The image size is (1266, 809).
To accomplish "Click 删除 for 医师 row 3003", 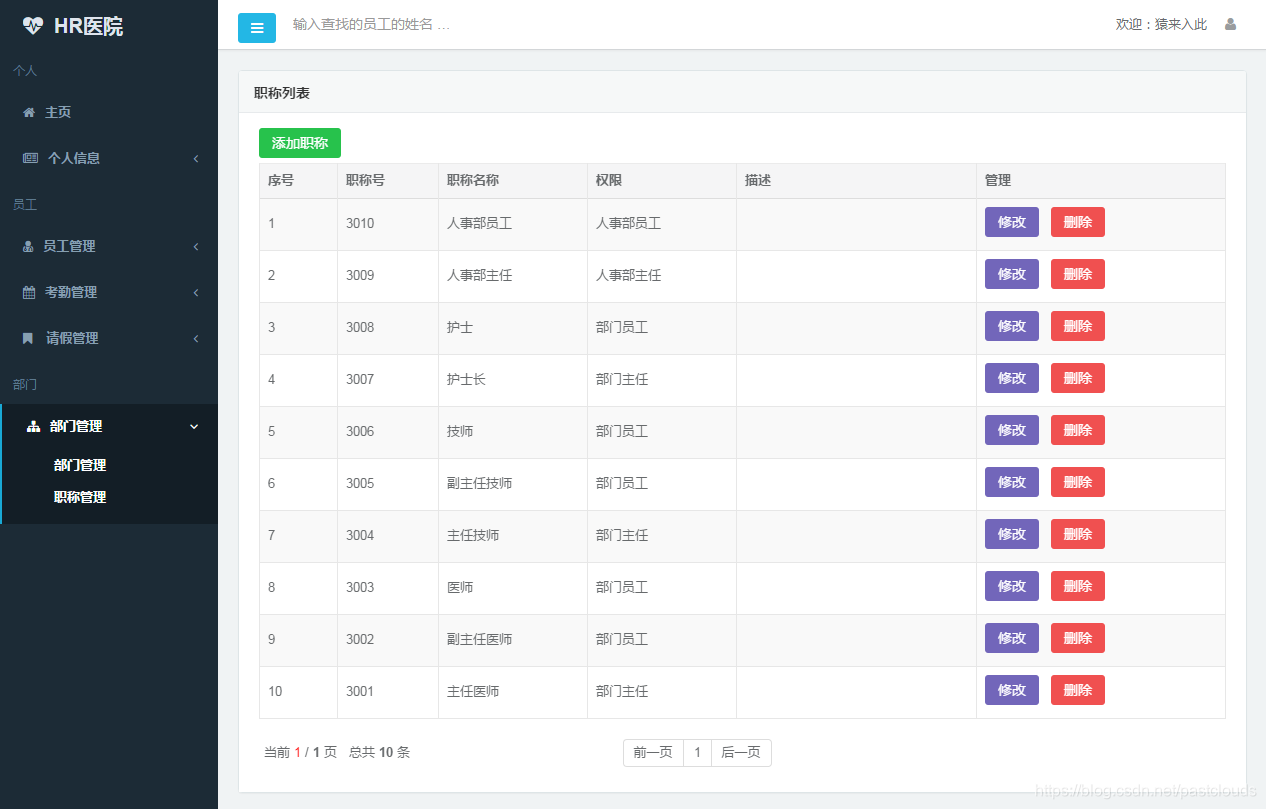I will pos(1078,586).
